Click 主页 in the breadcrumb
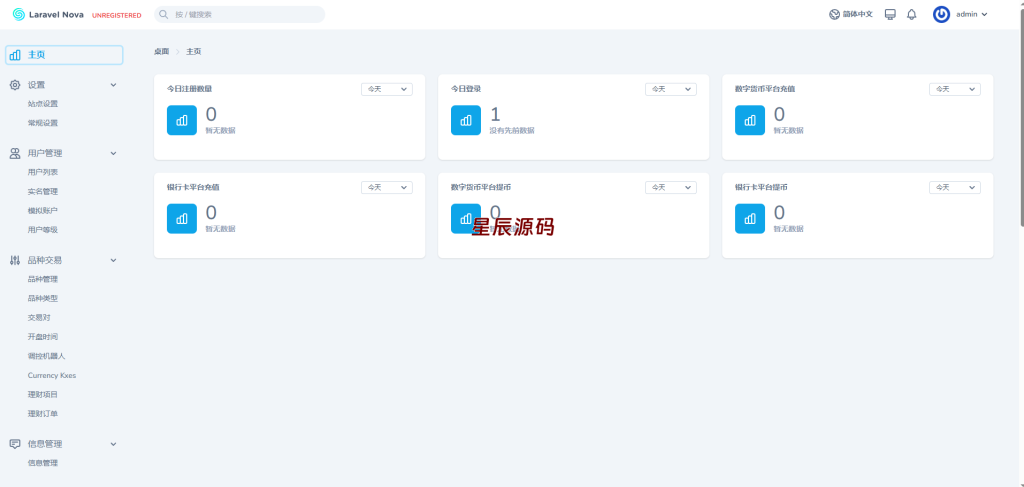Viewport: 1024px width, 487px height. coord(194,52)
